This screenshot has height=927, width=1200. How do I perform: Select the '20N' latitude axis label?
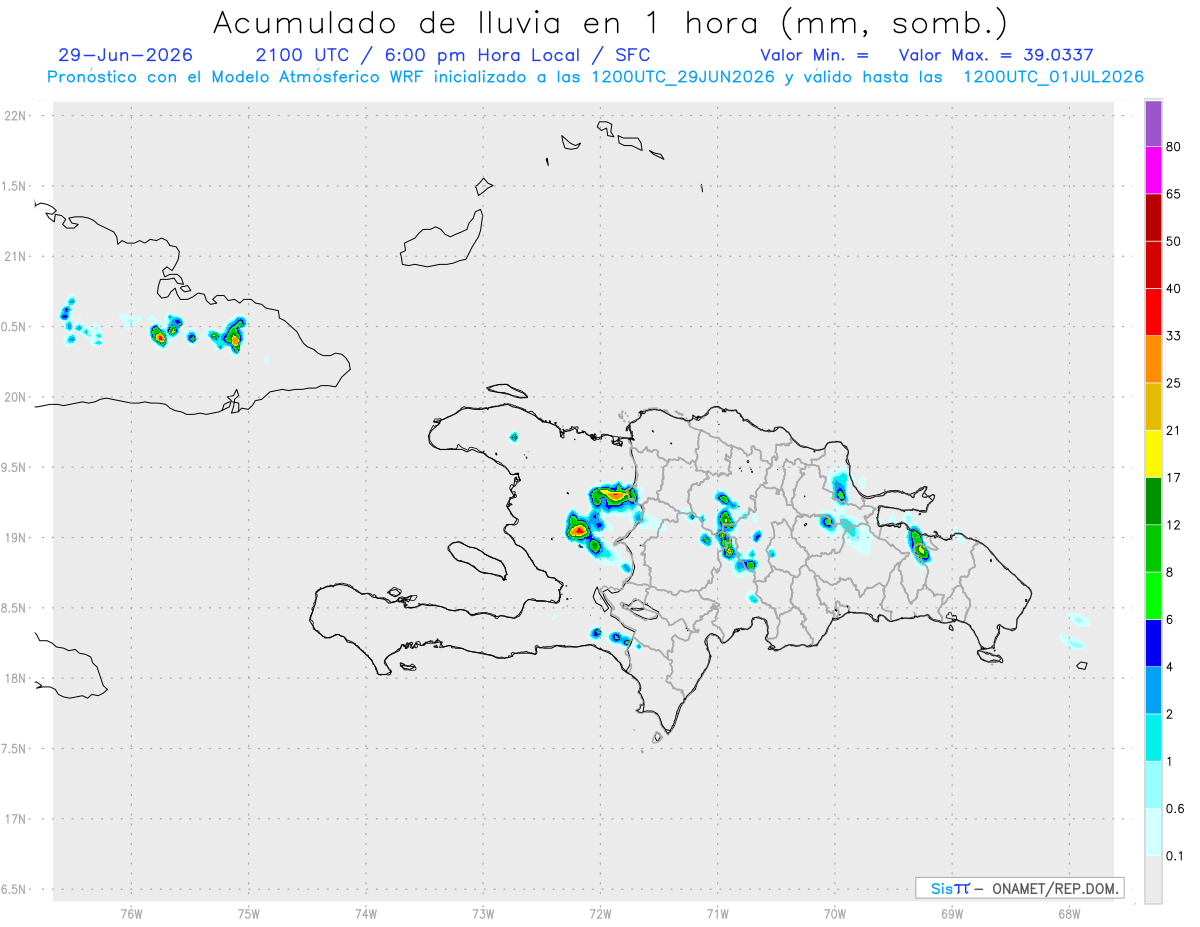[17, 397]
